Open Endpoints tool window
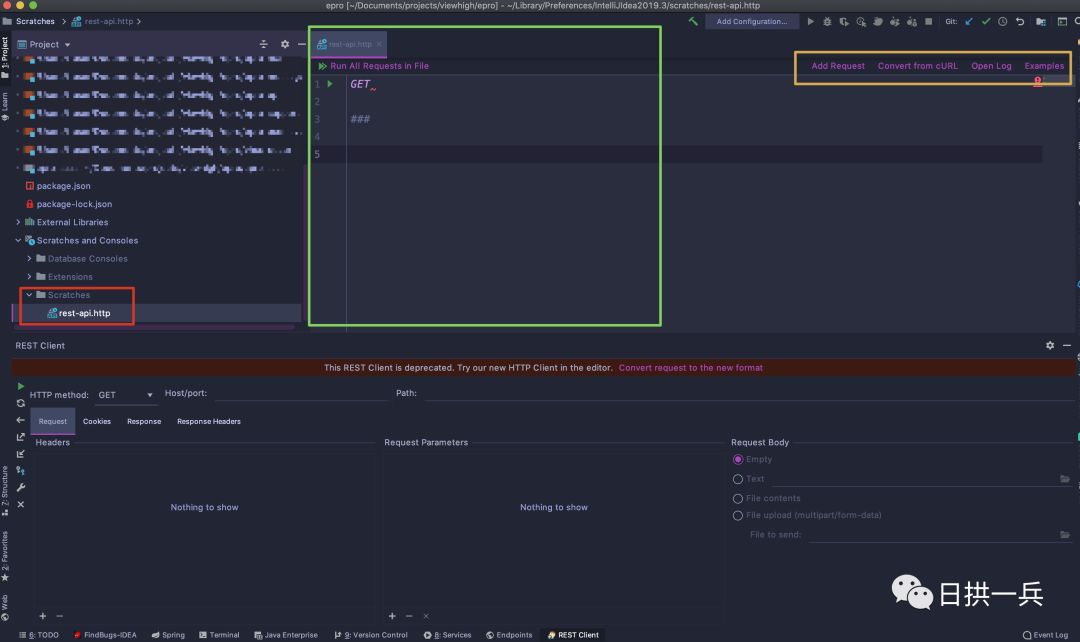1080x642 pixels. [x=509, y=635]
